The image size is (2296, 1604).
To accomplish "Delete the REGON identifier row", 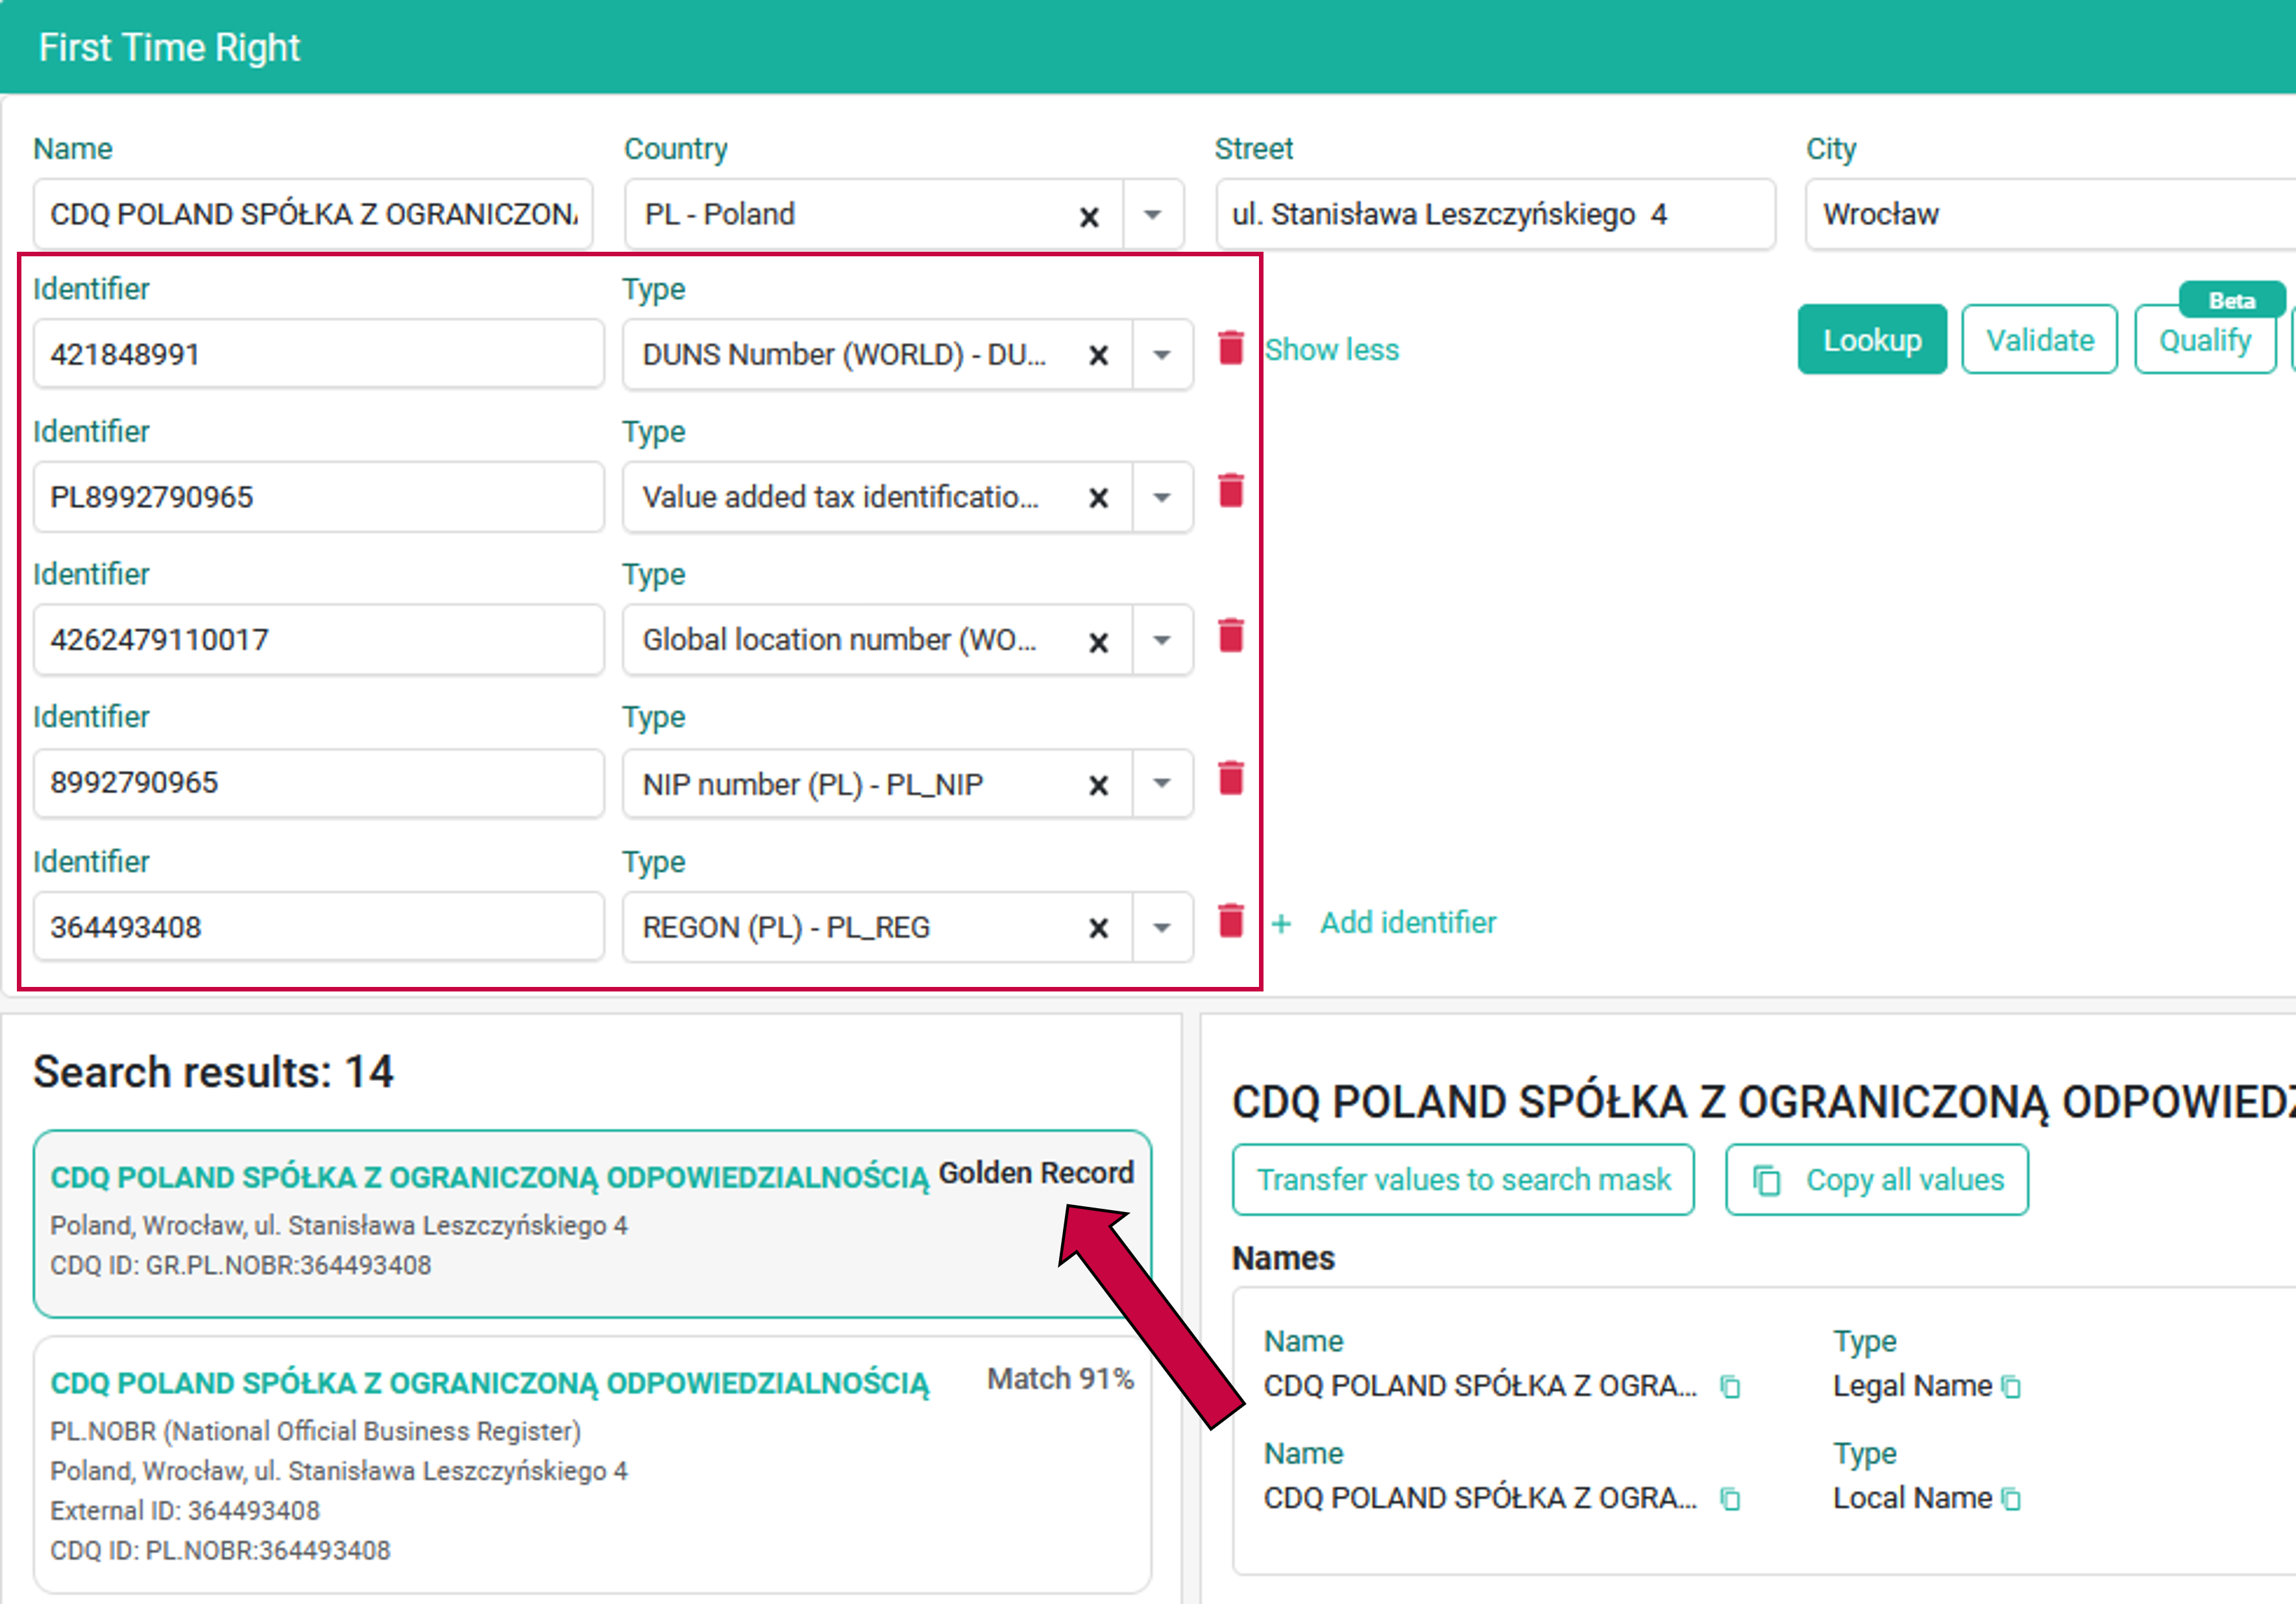I will point(1231,921).
